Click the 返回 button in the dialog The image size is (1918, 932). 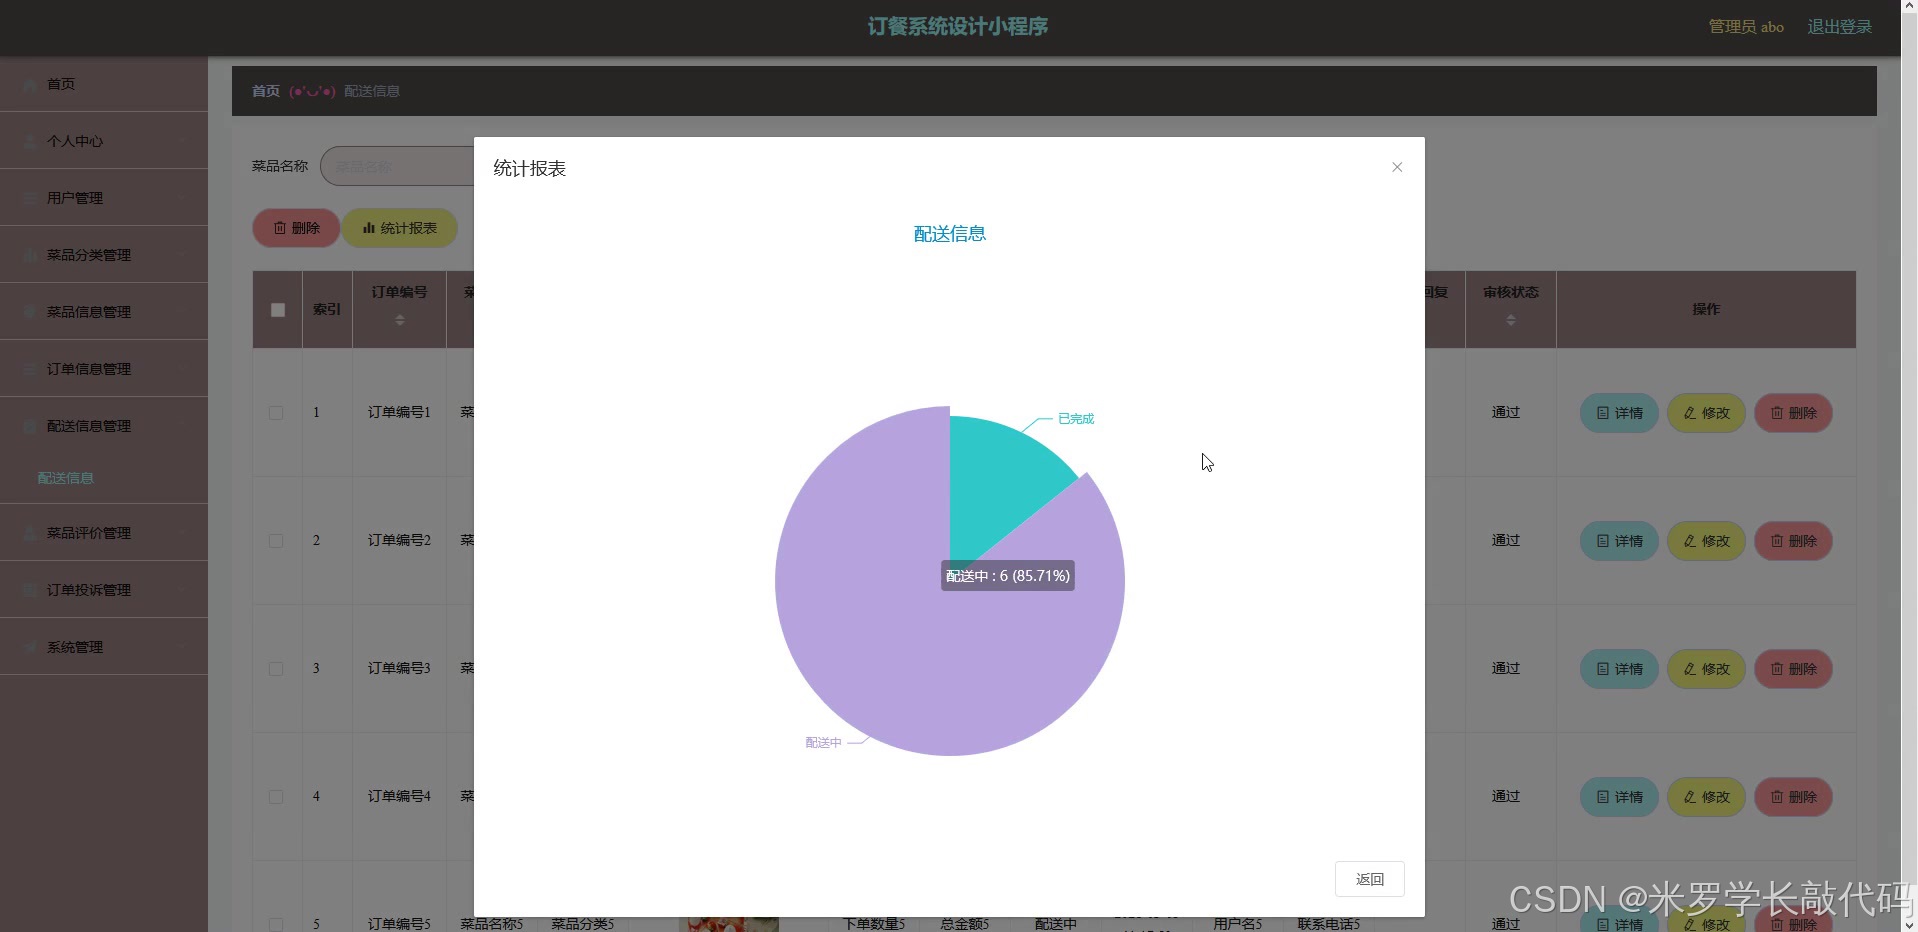click(1369, 878)
